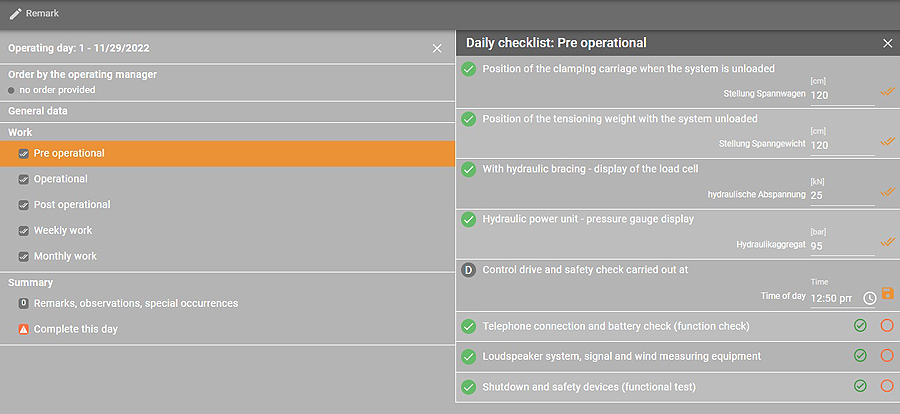Select the Operational work item
The width and height of the screenshot is (900, 414).
(x=60, y=179)
